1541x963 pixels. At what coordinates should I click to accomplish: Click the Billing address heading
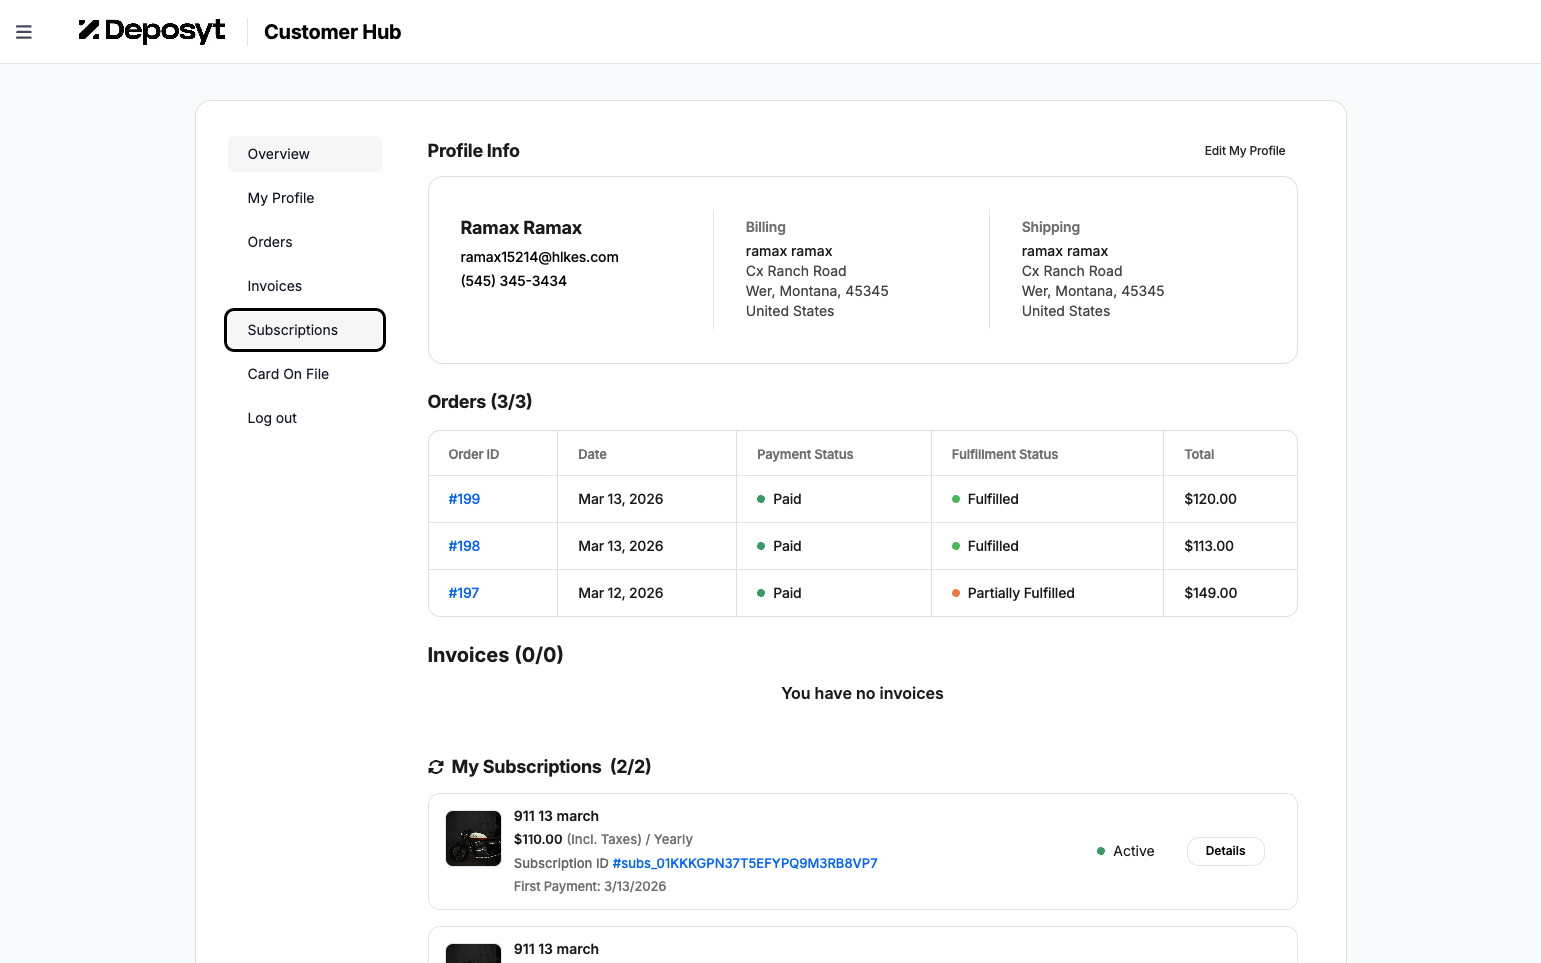point(766,227)
